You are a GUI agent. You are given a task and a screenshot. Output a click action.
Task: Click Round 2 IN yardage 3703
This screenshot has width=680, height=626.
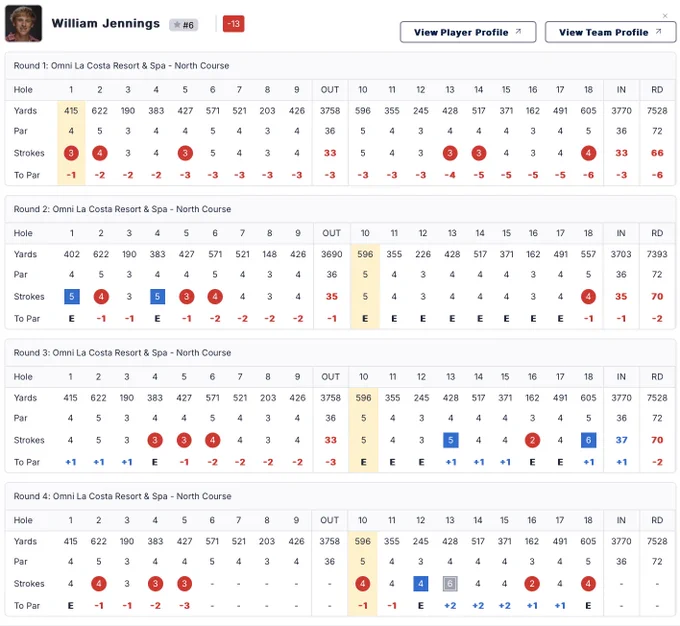tap(621, 254)
